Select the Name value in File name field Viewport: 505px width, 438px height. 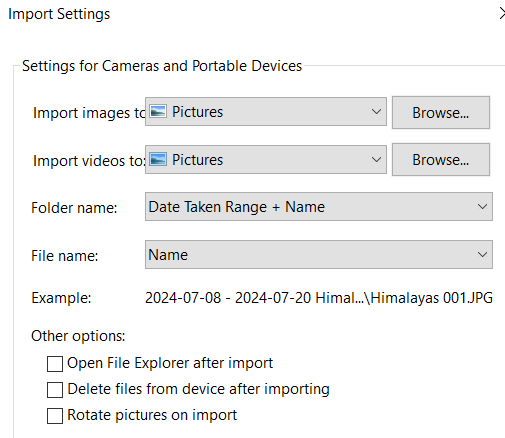168,255
